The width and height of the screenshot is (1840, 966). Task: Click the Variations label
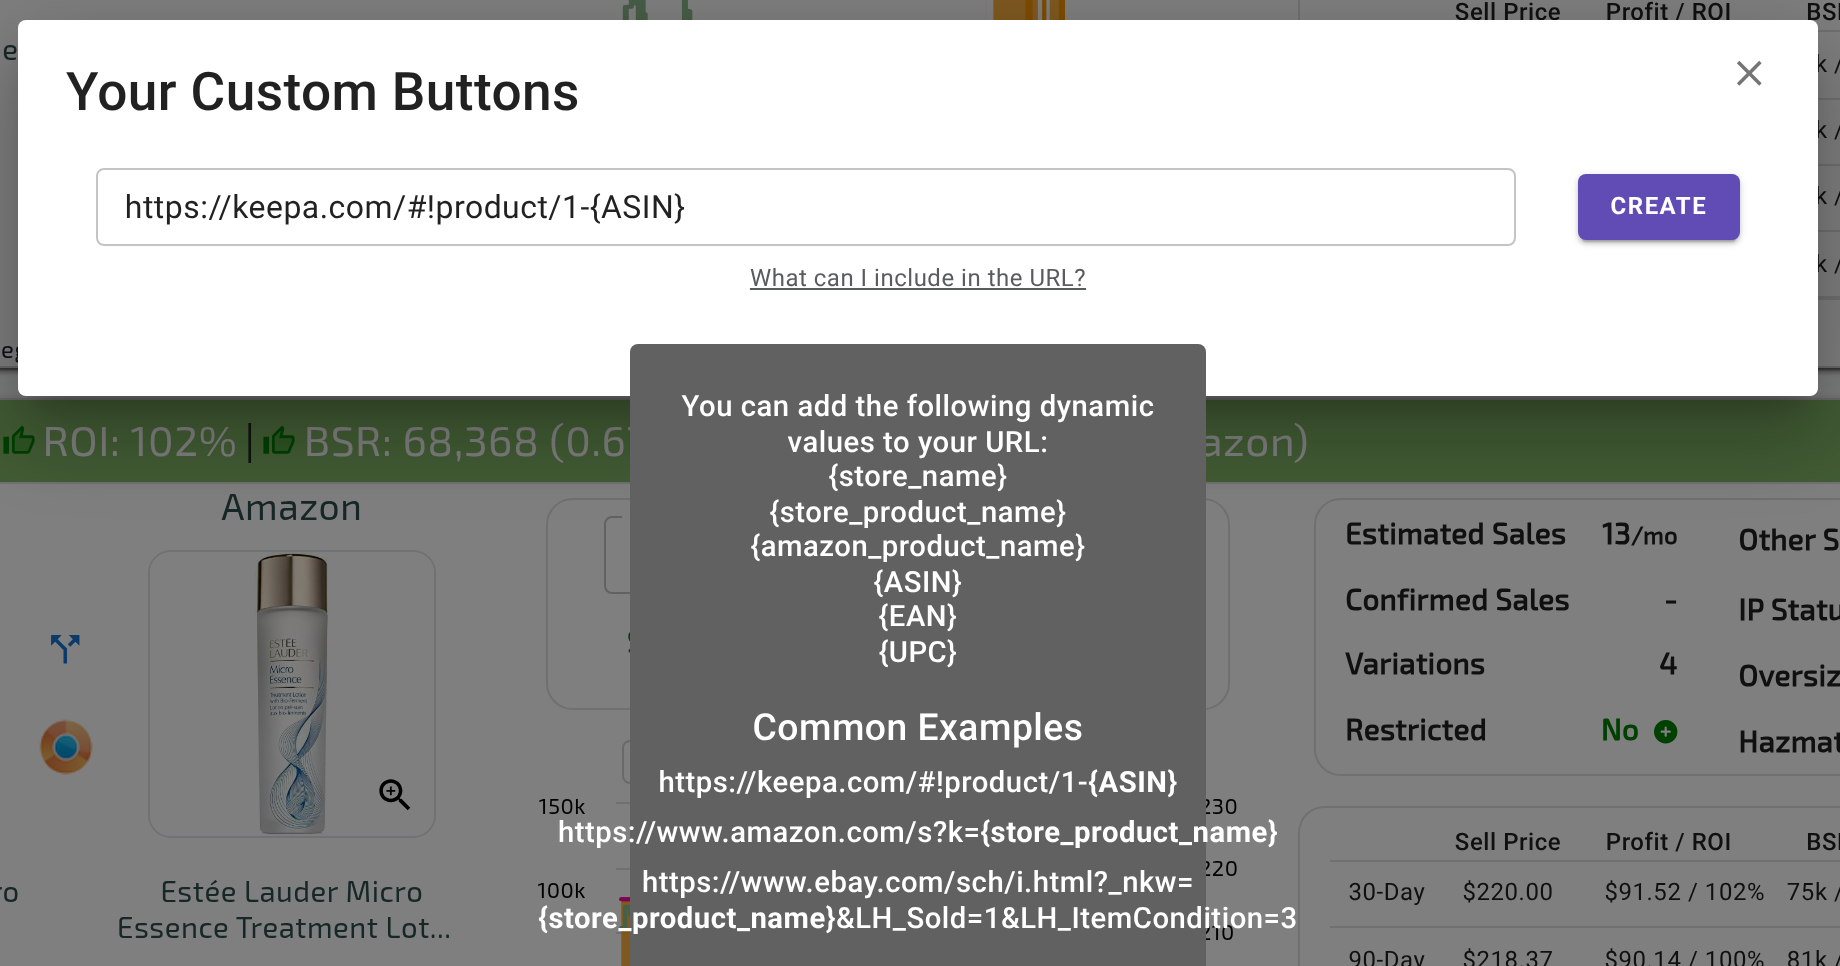[1415, 665]
